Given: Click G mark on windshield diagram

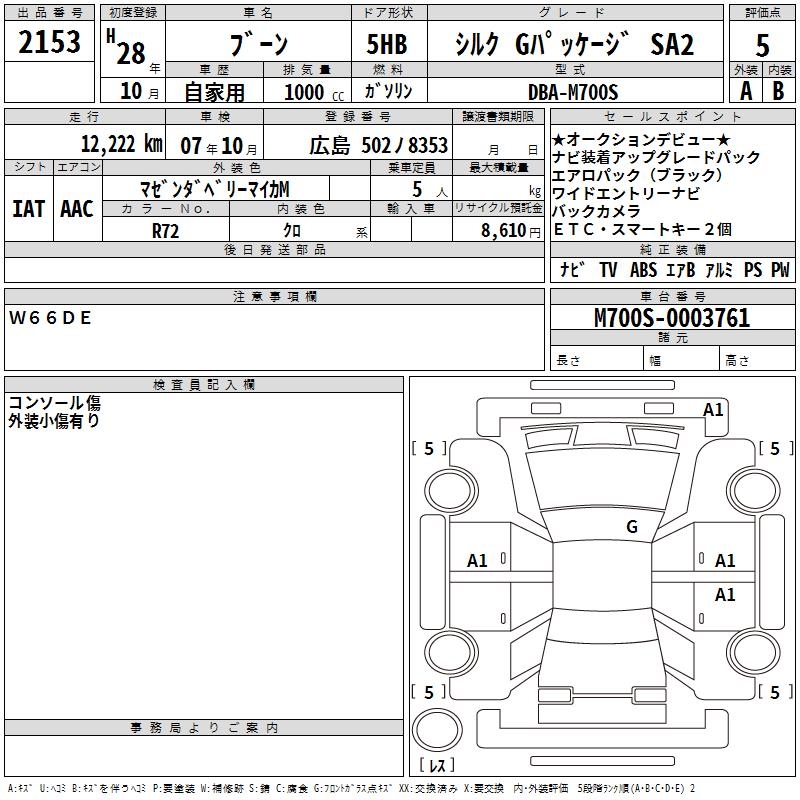Looking at the screenshot, I should click(x=632, y=526).
